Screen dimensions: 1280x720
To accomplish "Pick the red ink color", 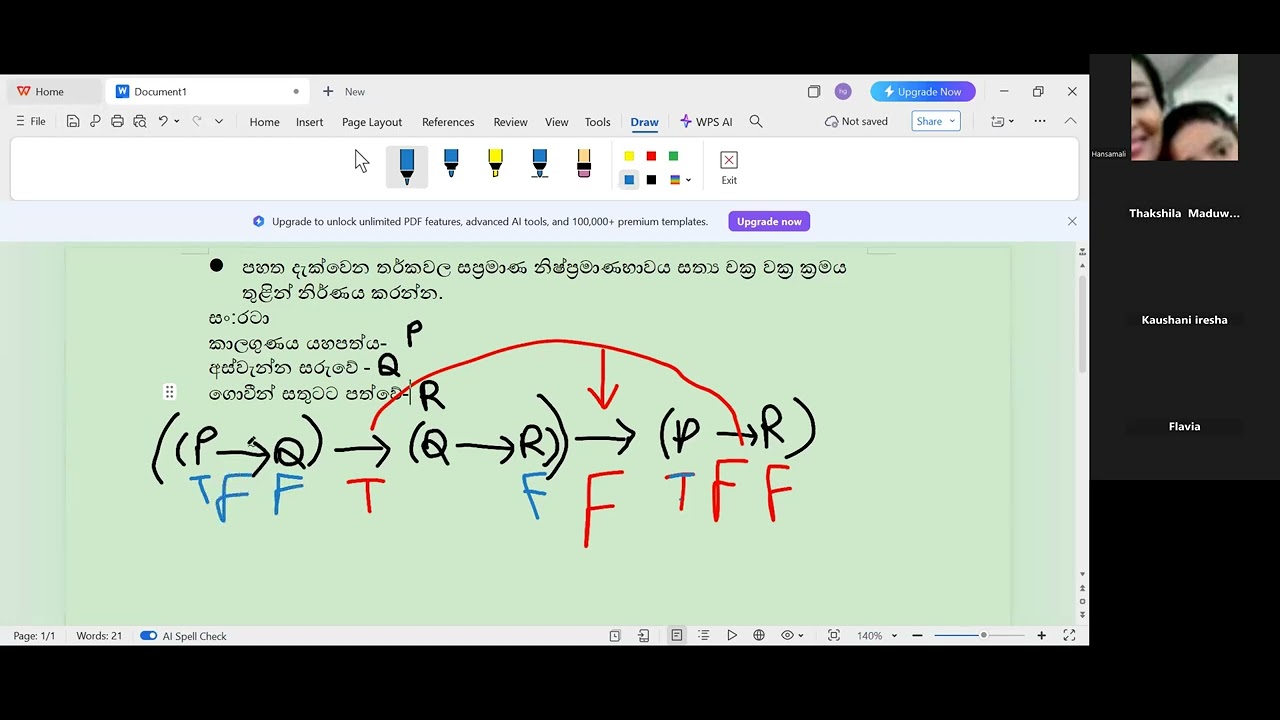I will pyautogui.click(x=651, y=156).
